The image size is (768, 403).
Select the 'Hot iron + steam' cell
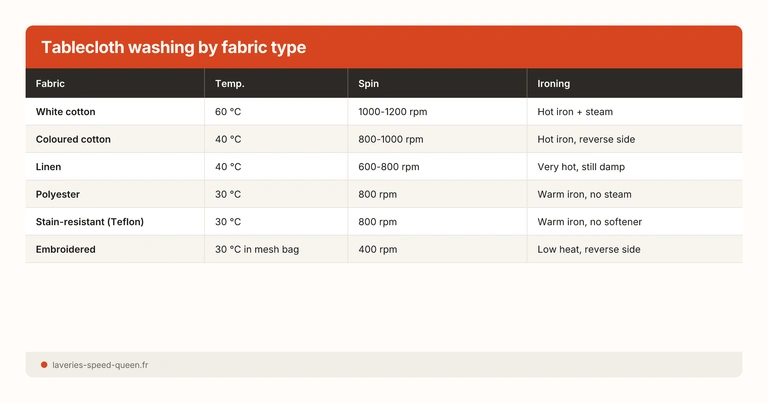578,112
